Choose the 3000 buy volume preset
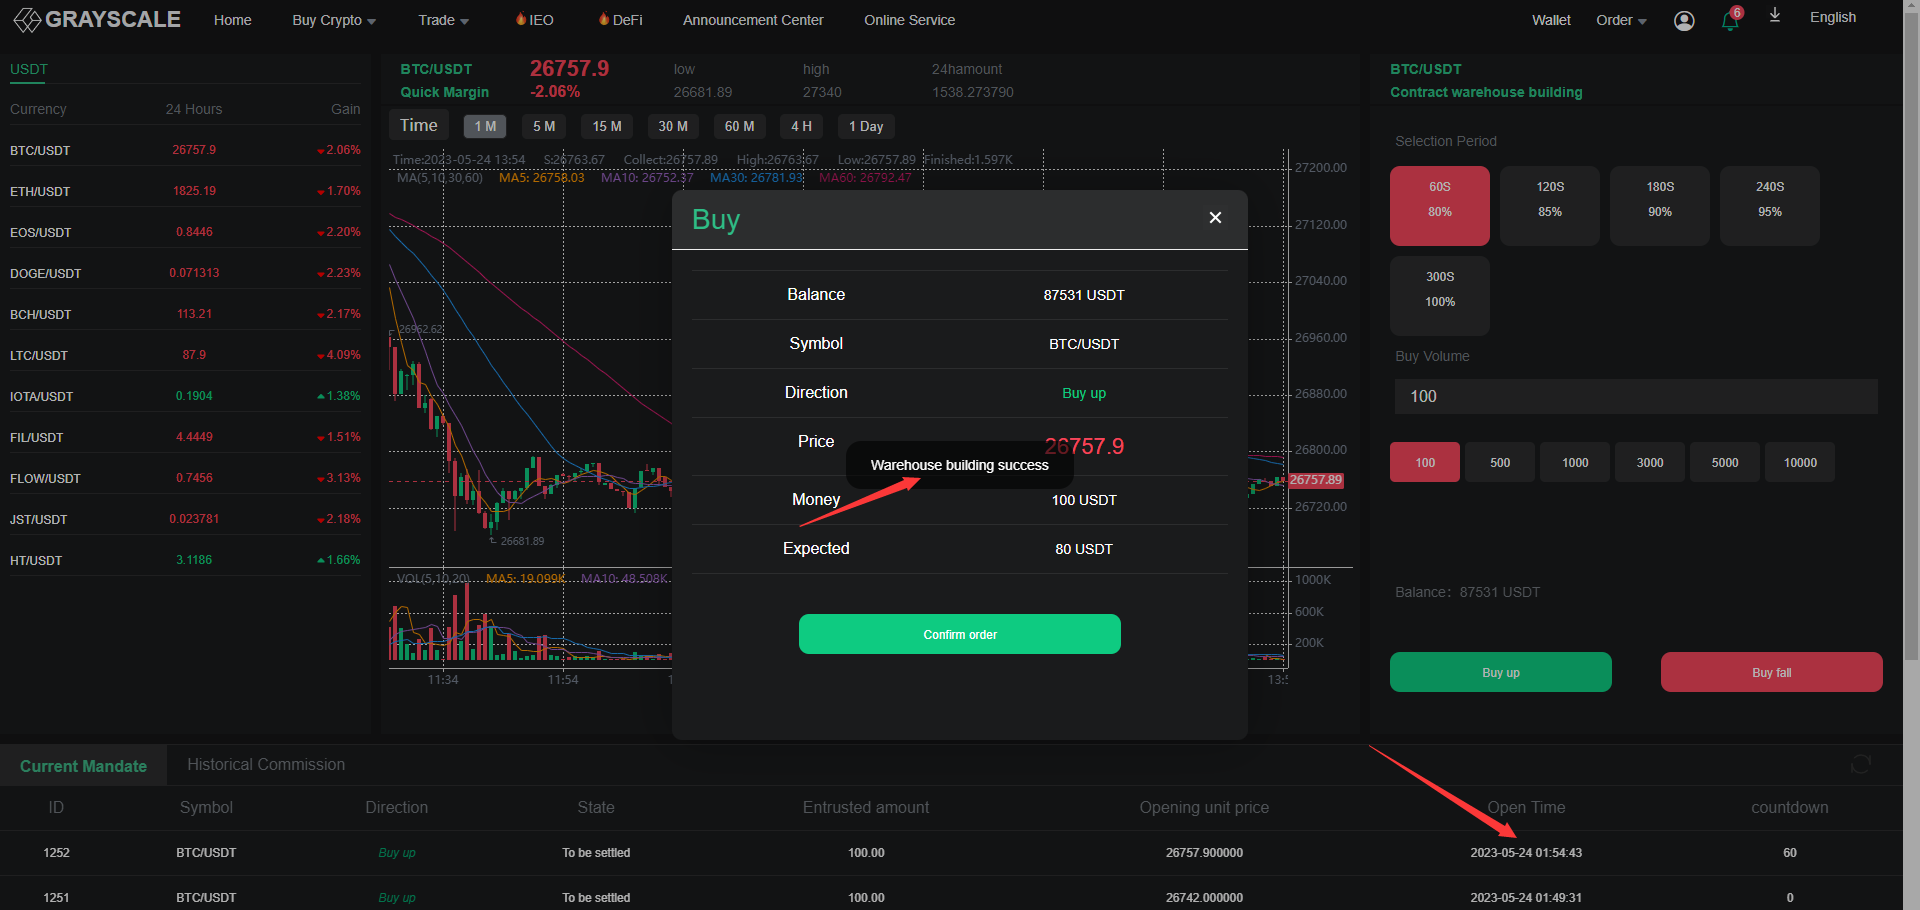 tap(1650, 462)
